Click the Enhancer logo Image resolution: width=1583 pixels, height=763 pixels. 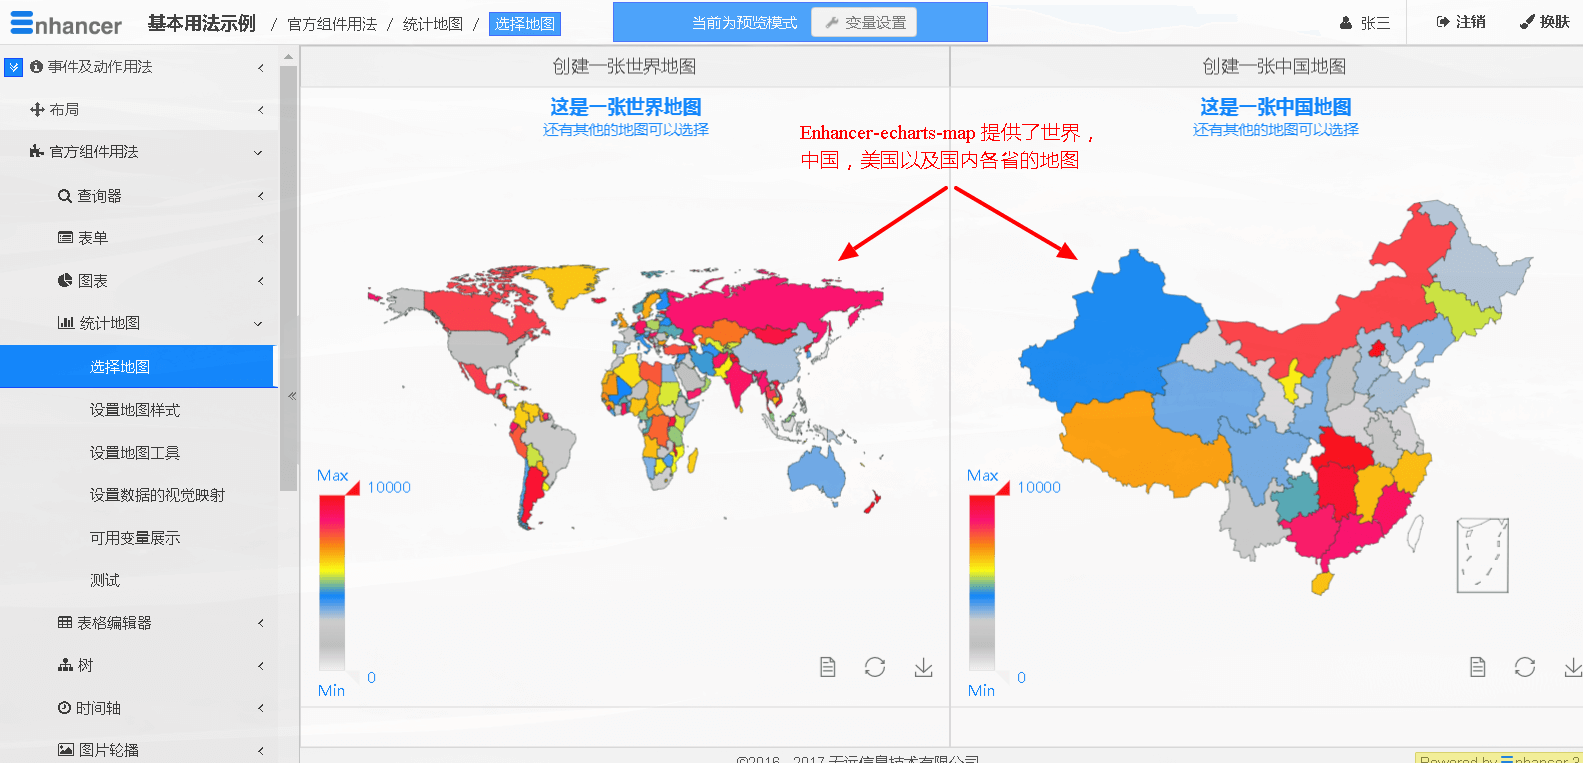[x=66, y=24]
